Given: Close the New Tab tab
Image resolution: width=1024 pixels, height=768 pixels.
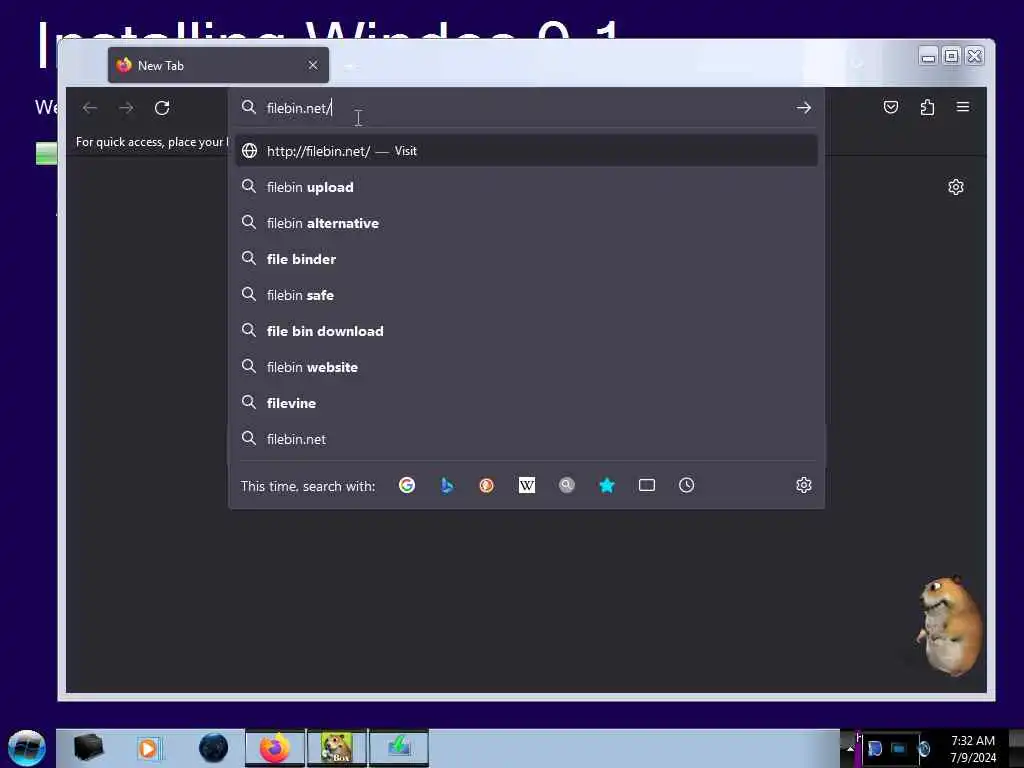Looking at the screenshot, I should click(313, 65).
